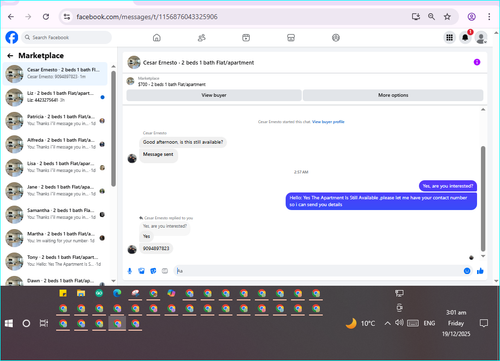Open Samantha's chat in the list

[55, 214]
